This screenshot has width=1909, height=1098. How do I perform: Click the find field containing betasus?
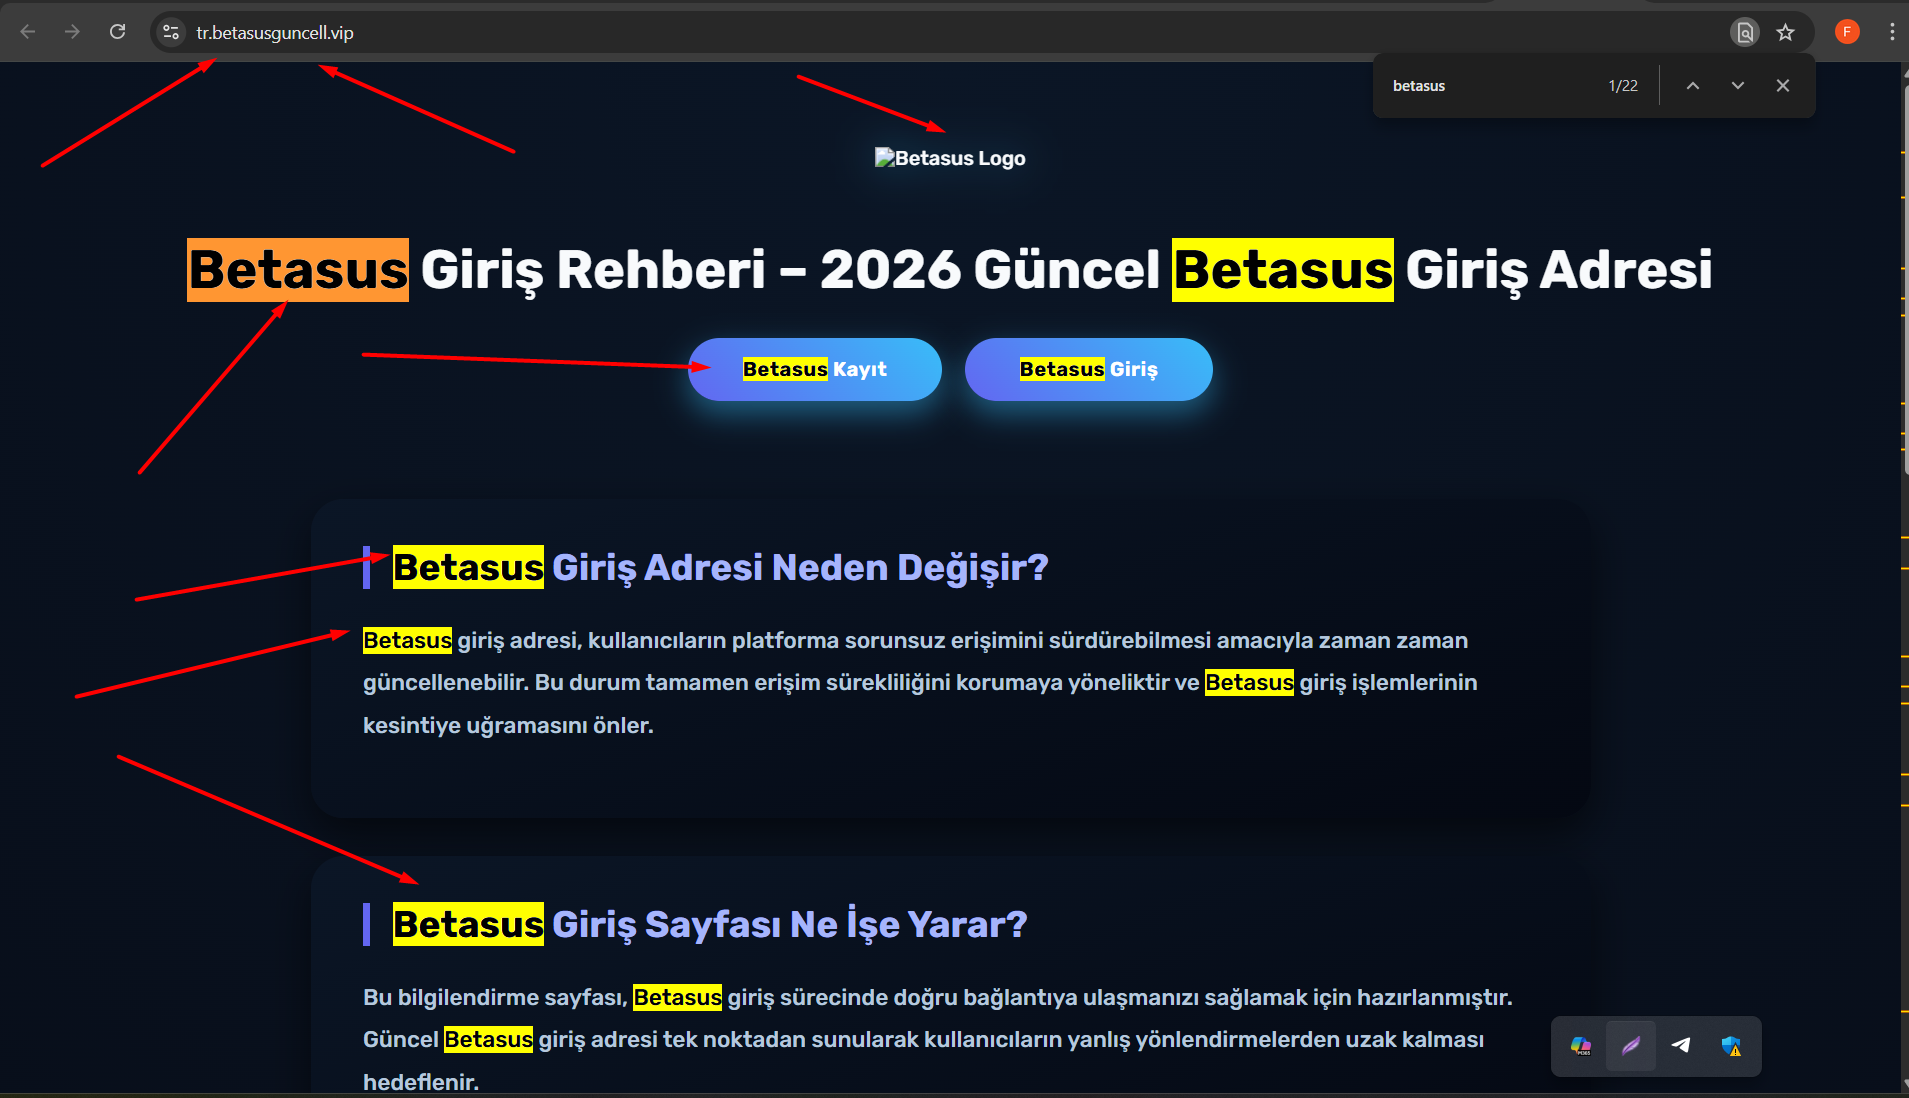click(x=1490, y=86)
